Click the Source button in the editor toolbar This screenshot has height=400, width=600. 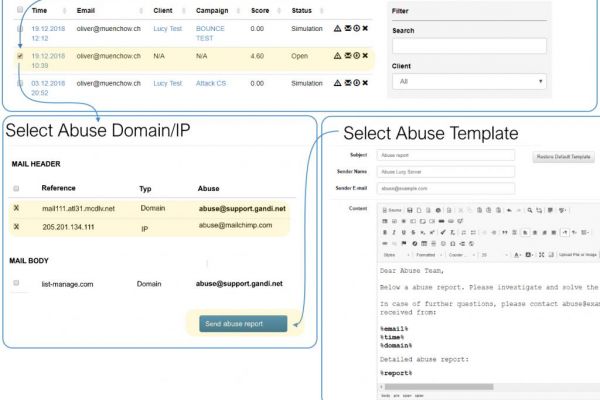(x=391, y=209)
